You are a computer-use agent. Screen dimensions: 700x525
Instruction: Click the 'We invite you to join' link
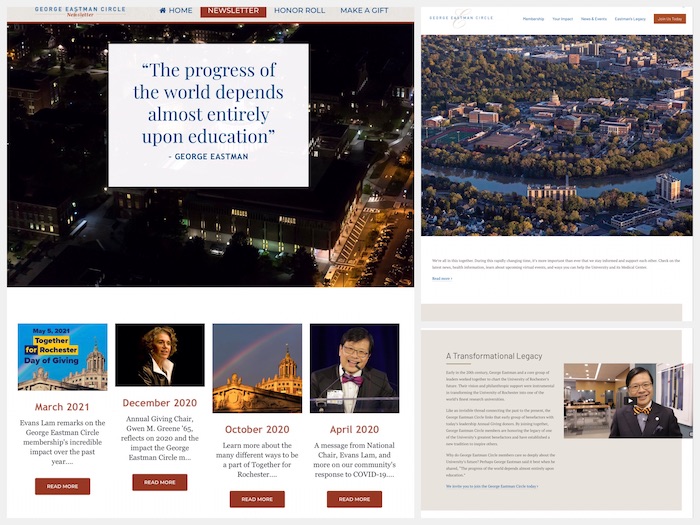click(492, 486)
